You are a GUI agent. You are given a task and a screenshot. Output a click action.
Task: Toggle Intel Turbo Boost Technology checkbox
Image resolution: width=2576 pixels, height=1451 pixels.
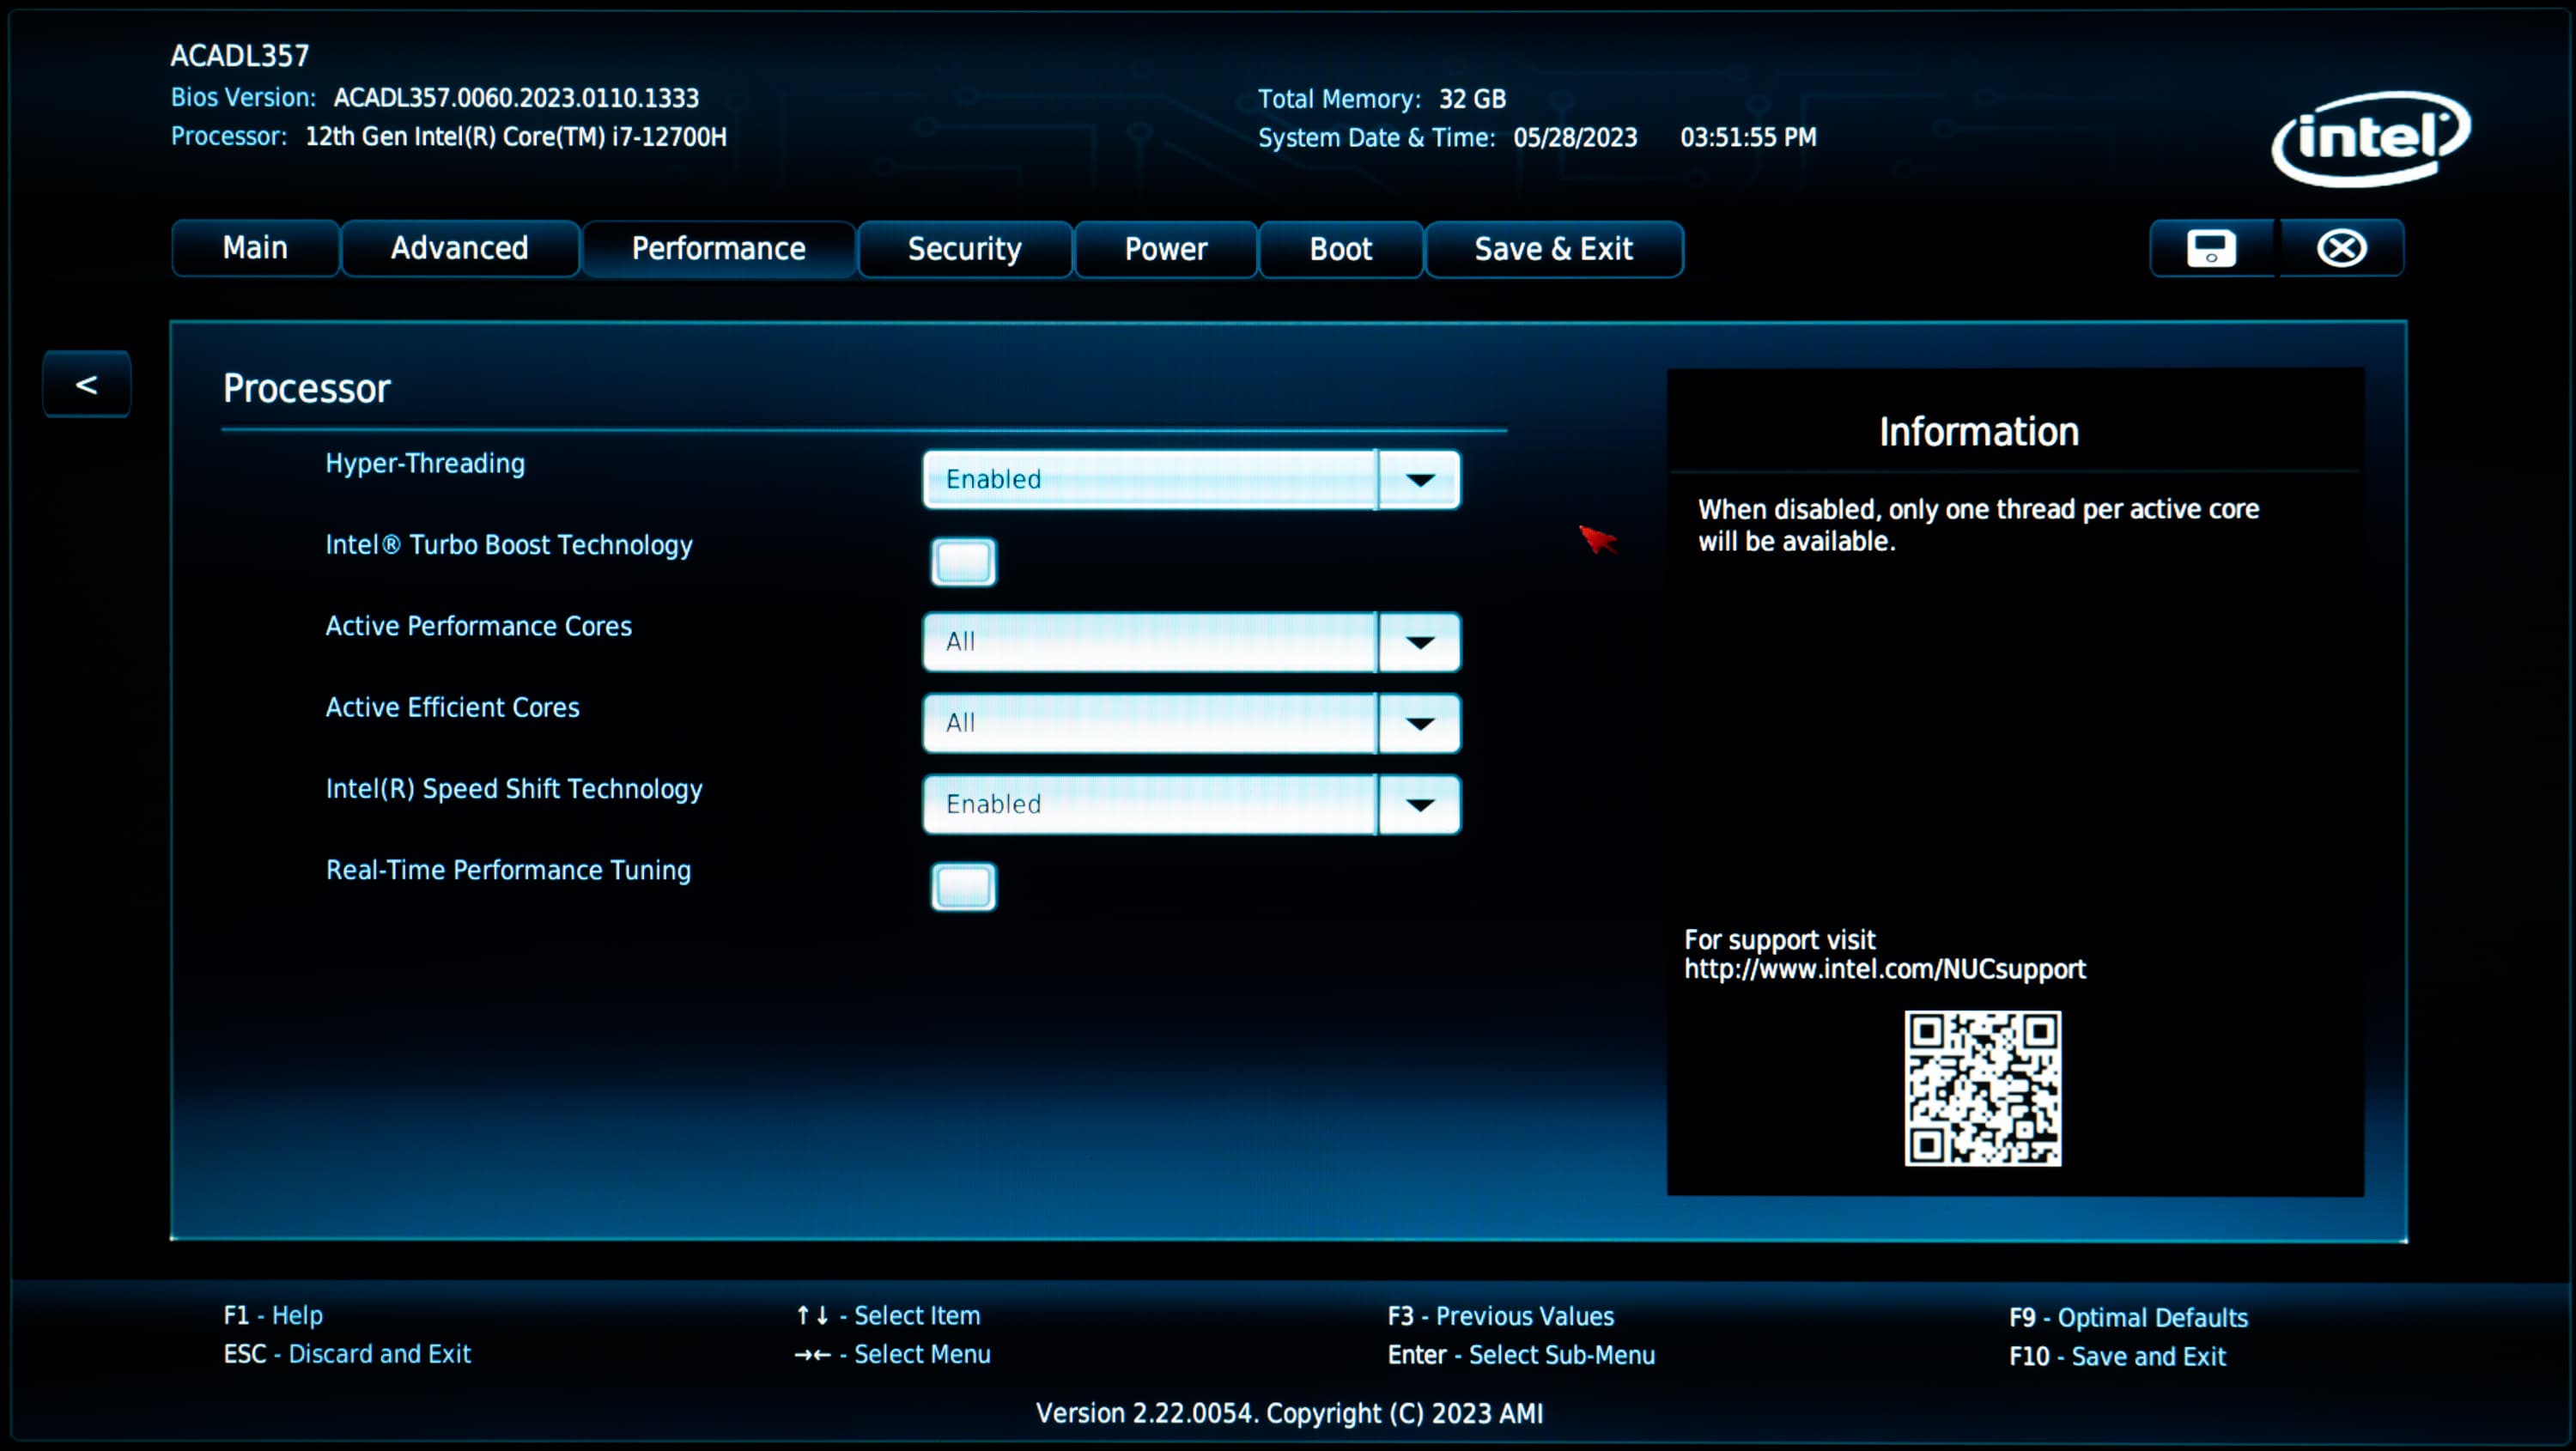(963, 562)
